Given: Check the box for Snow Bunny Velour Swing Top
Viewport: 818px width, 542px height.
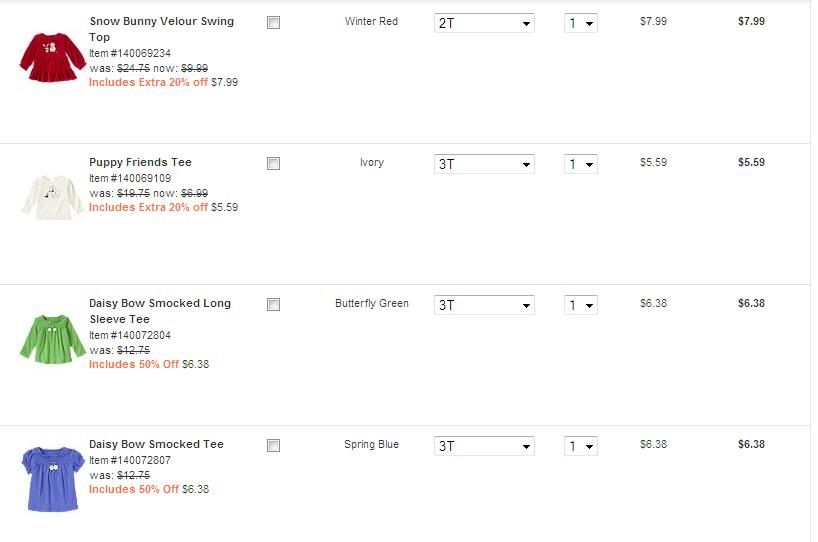Looking at the screenshot, I should (273, 23).
